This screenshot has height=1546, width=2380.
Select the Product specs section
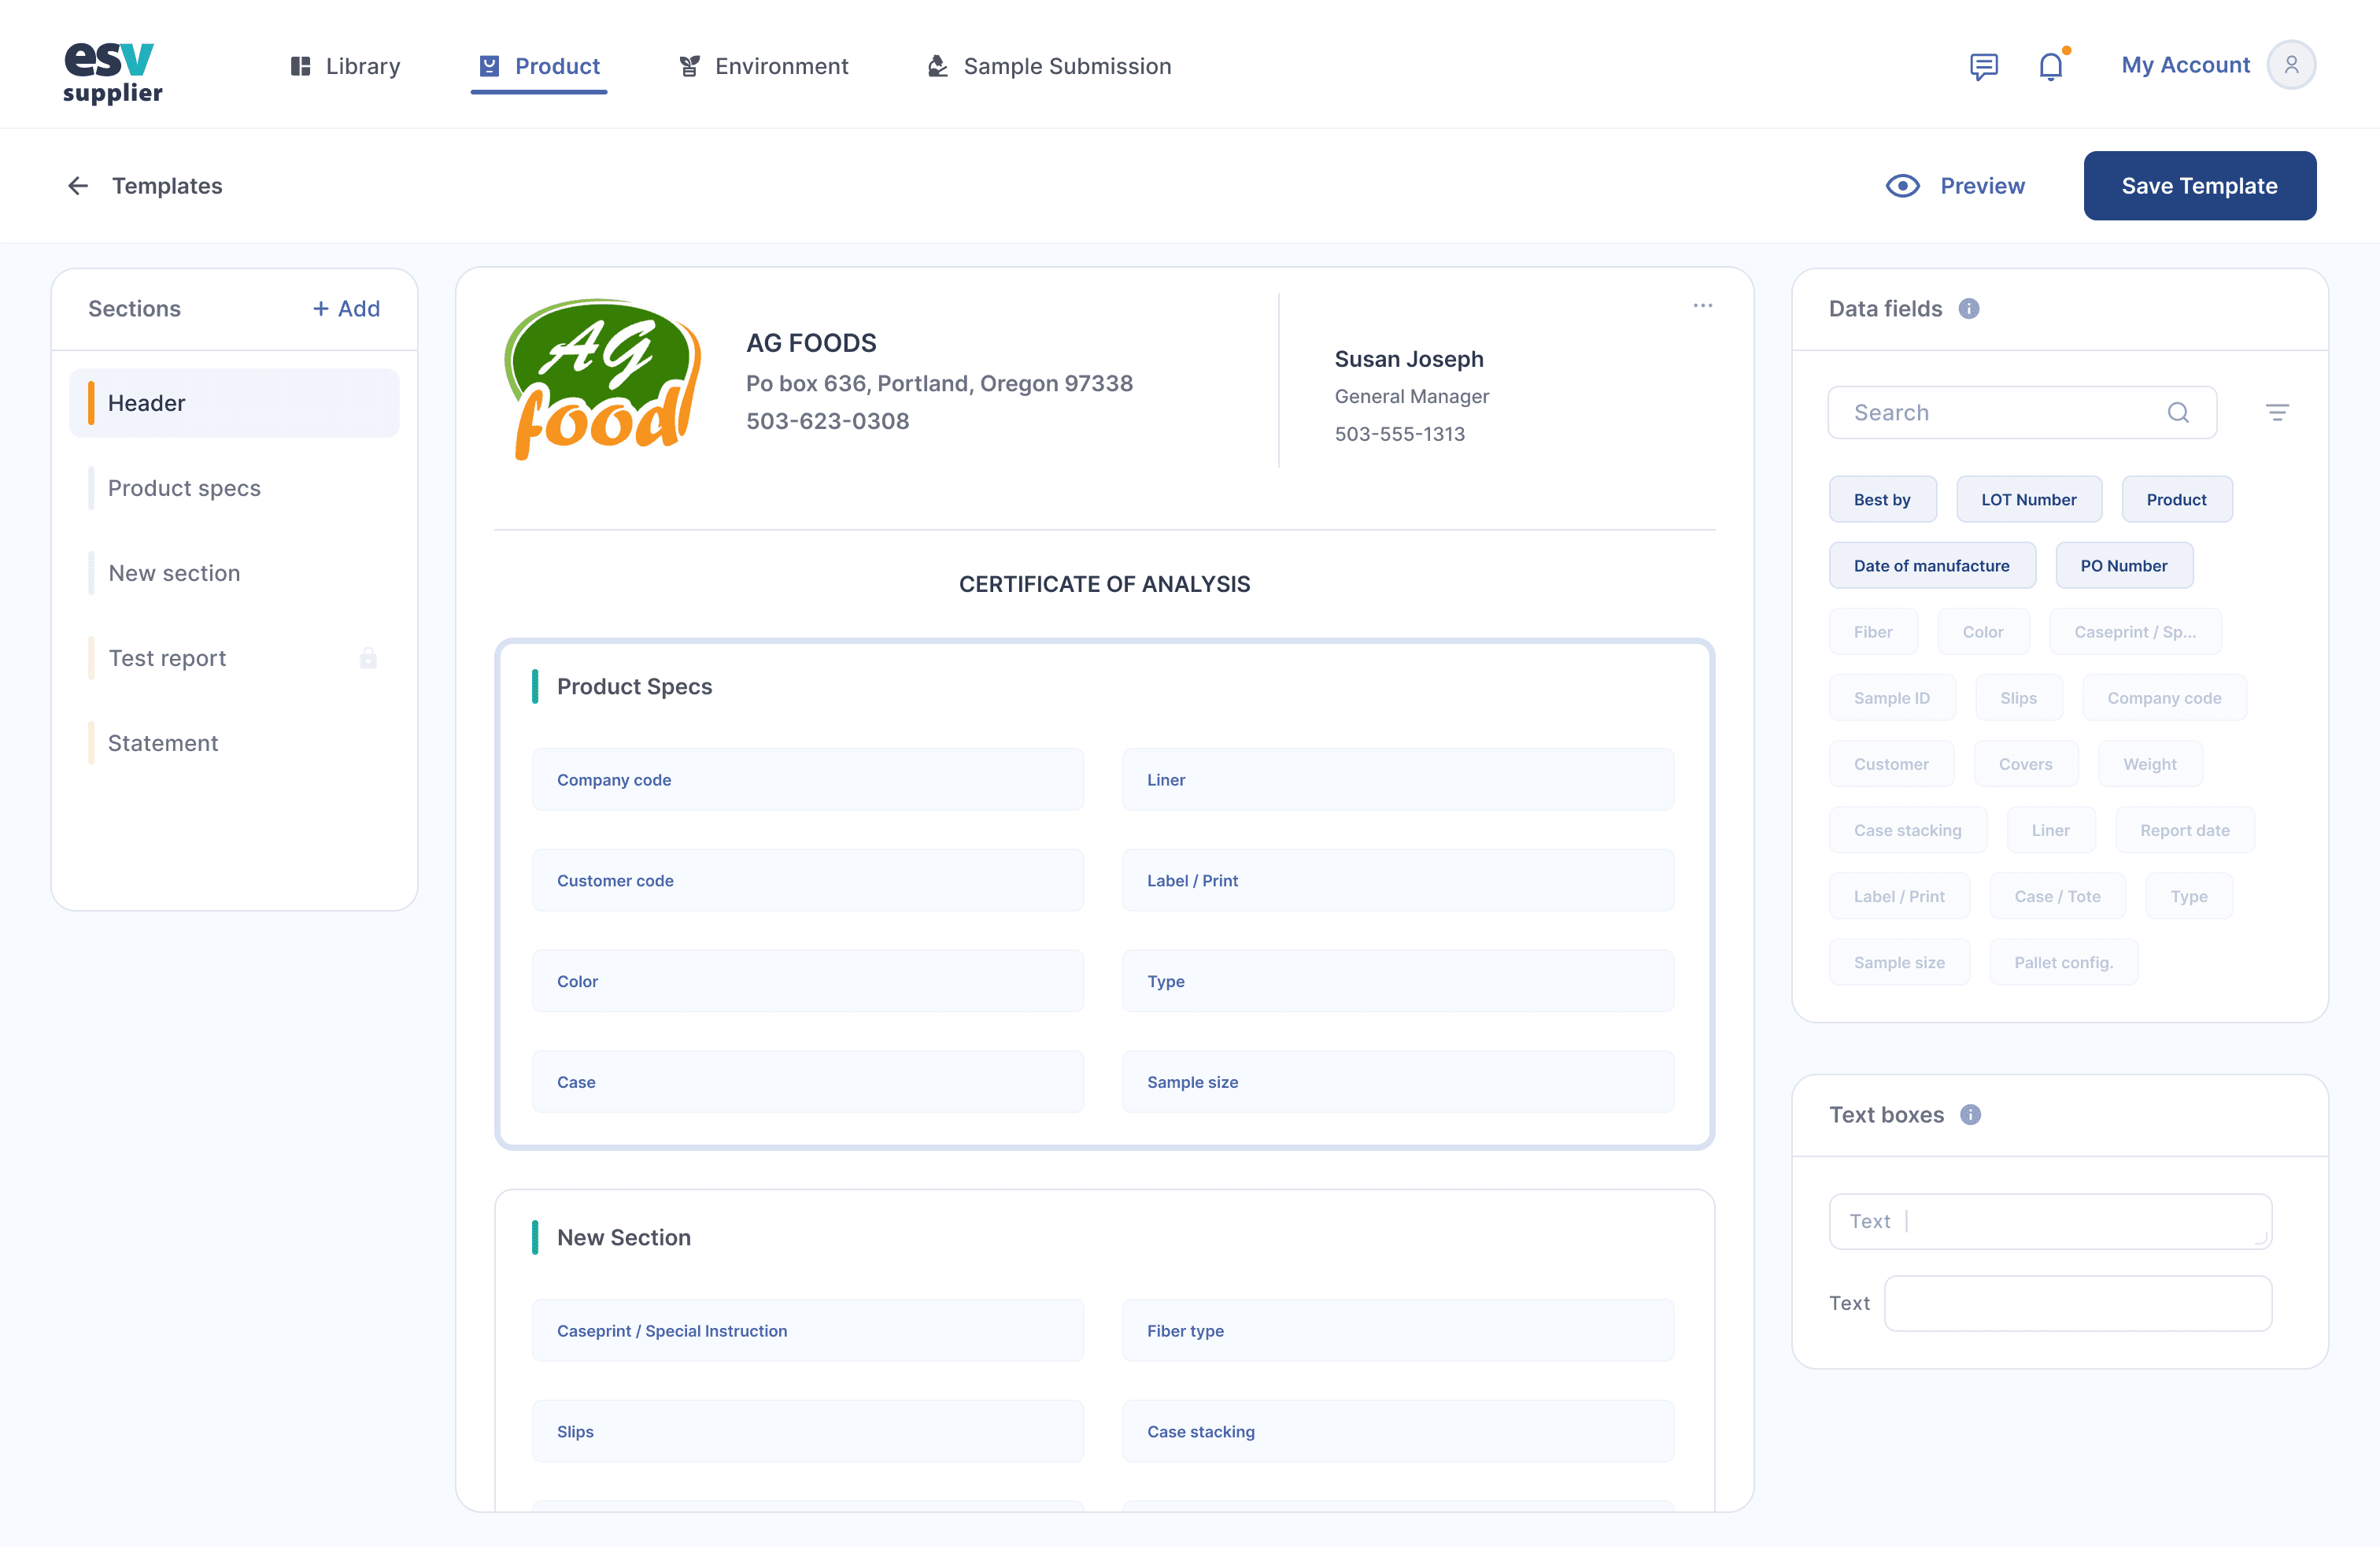pyautogui.click(x=184, y=488)
